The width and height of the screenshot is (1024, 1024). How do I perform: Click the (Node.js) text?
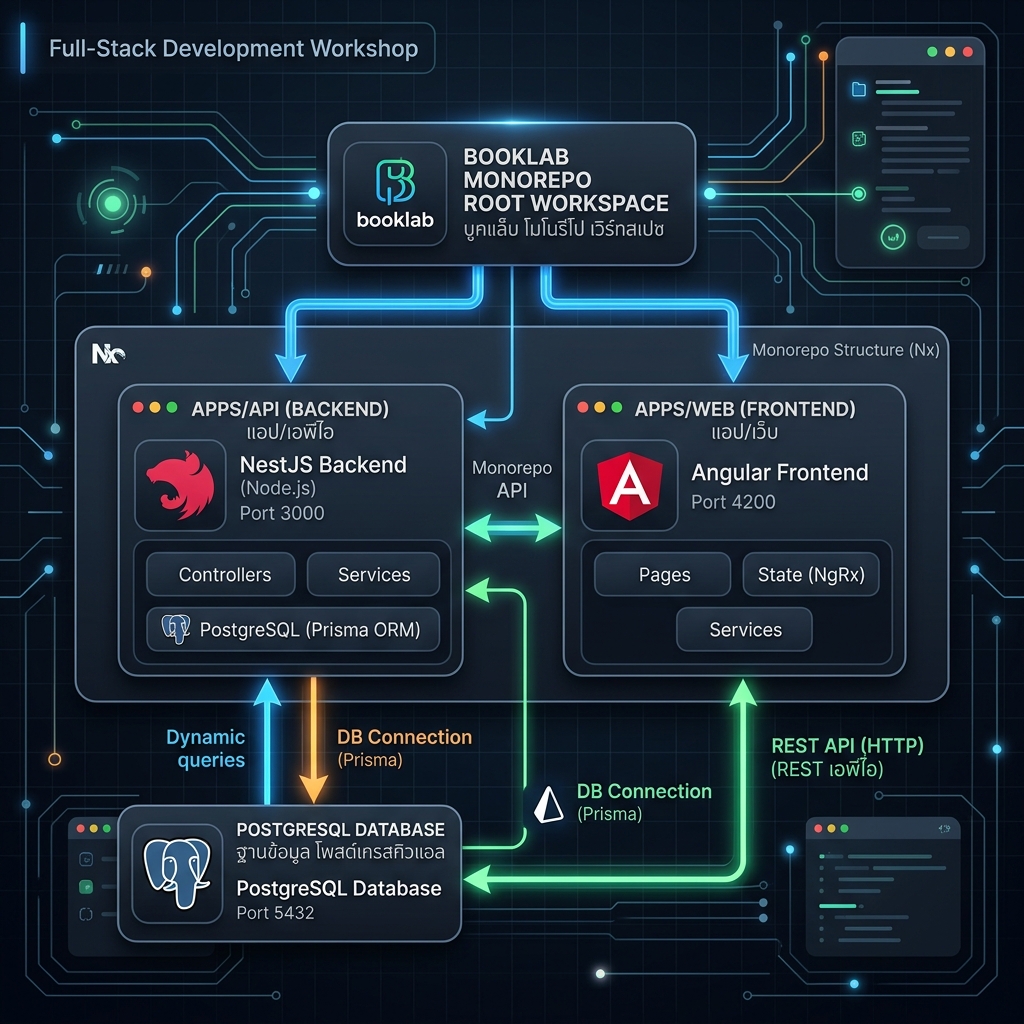278,488
